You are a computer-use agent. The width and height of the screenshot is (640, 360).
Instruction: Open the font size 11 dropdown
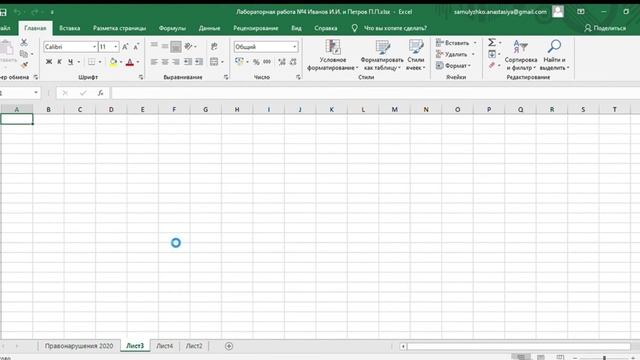click(116, 47)
